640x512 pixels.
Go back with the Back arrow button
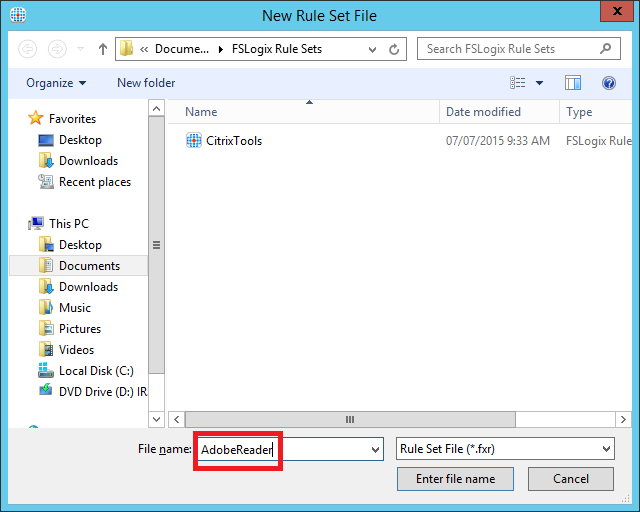tap(28, 49)
